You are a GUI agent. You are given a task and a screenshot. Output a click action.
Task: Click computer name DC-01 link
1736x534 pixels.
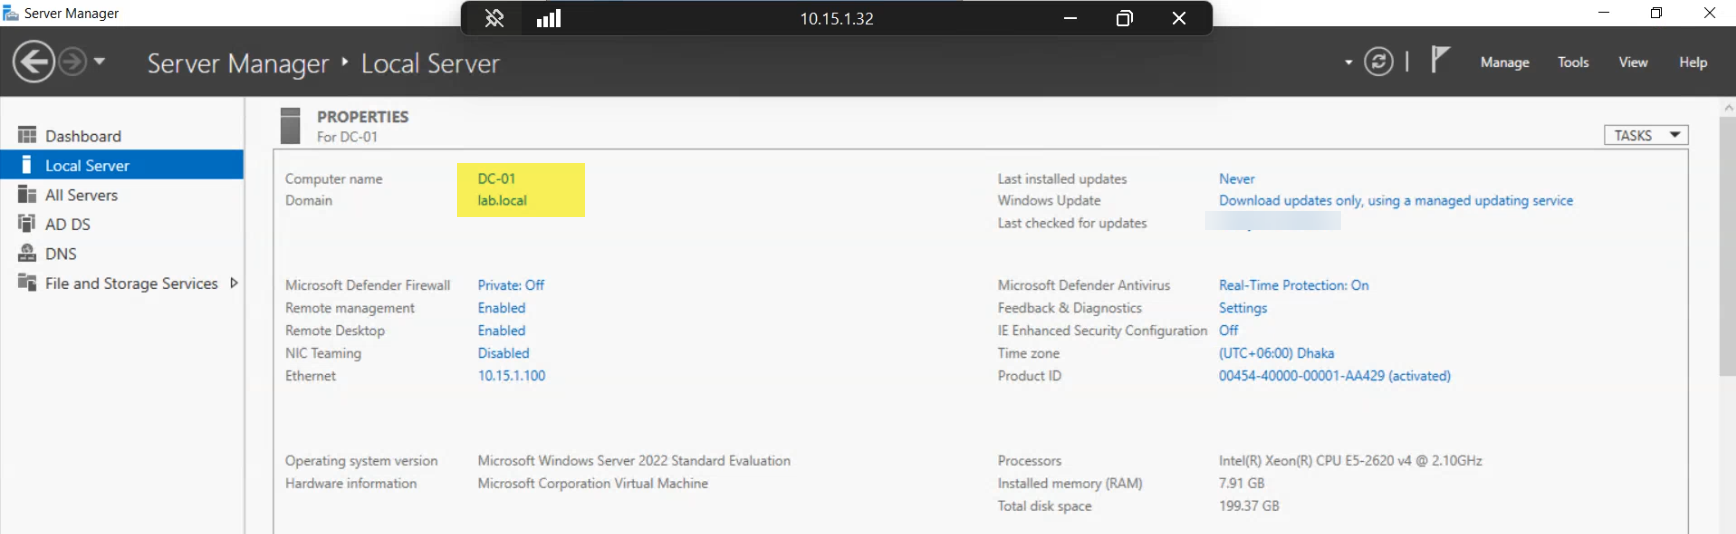[x=496, y=179]
